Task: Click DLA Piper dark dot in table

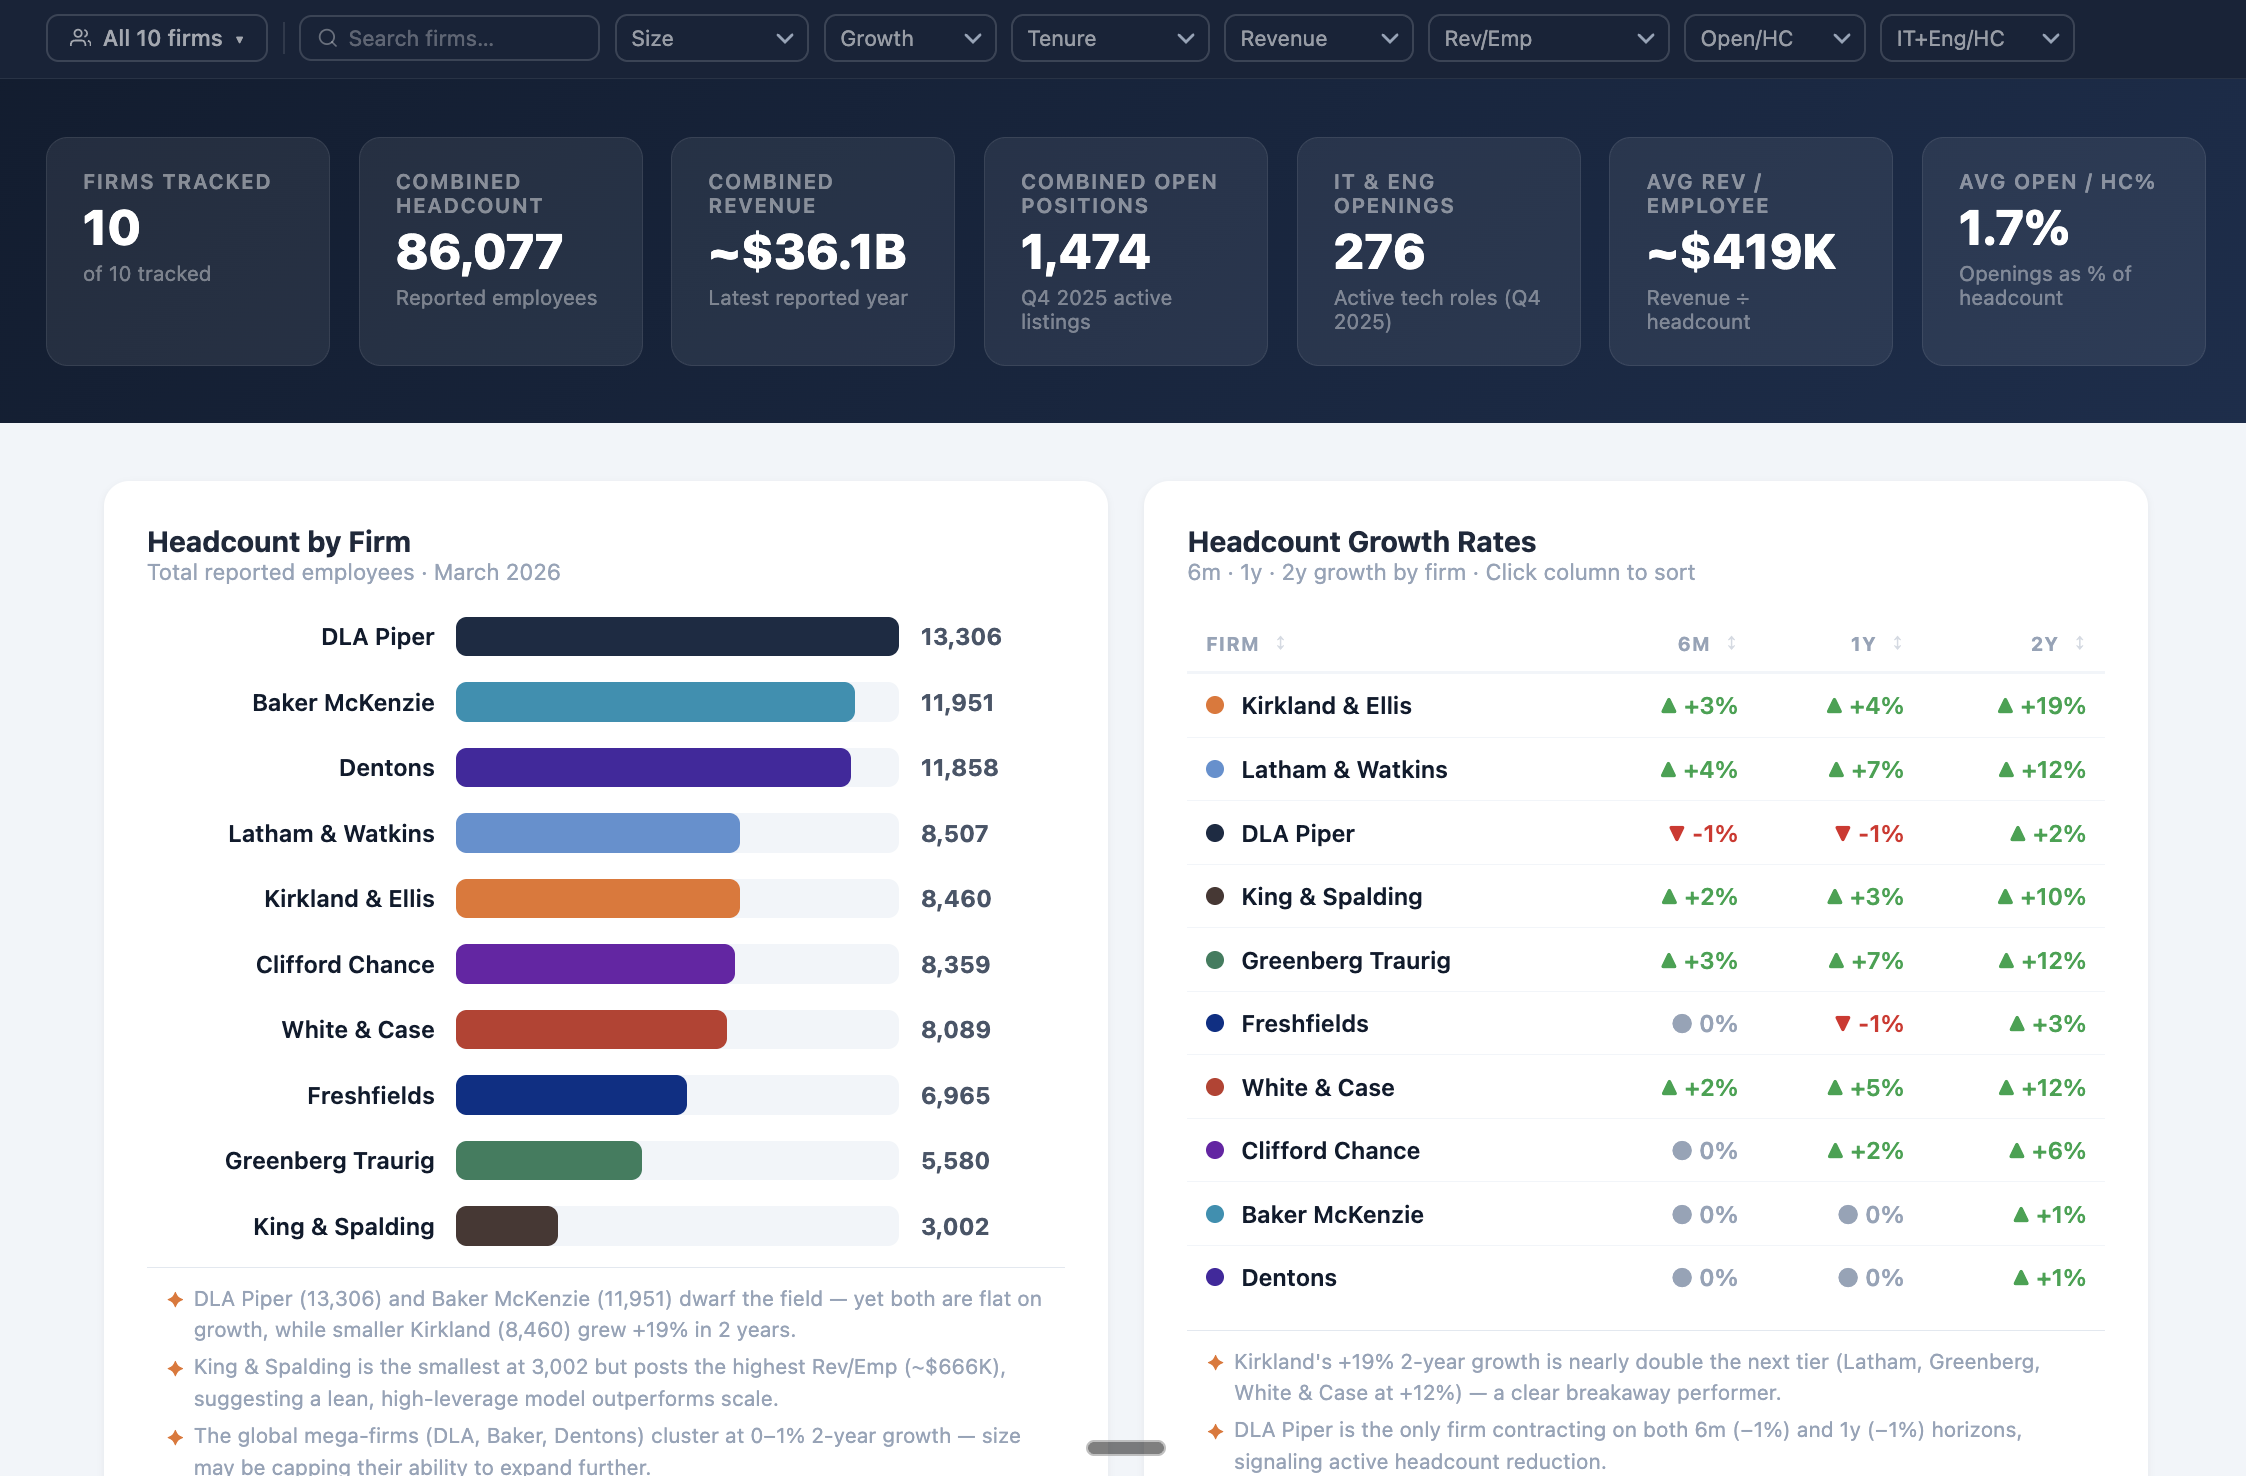Action: (1215, 833)
